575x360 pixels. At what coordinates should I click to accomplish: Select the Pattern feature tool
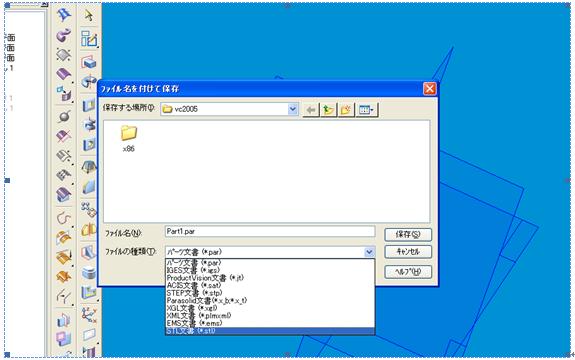89,210
